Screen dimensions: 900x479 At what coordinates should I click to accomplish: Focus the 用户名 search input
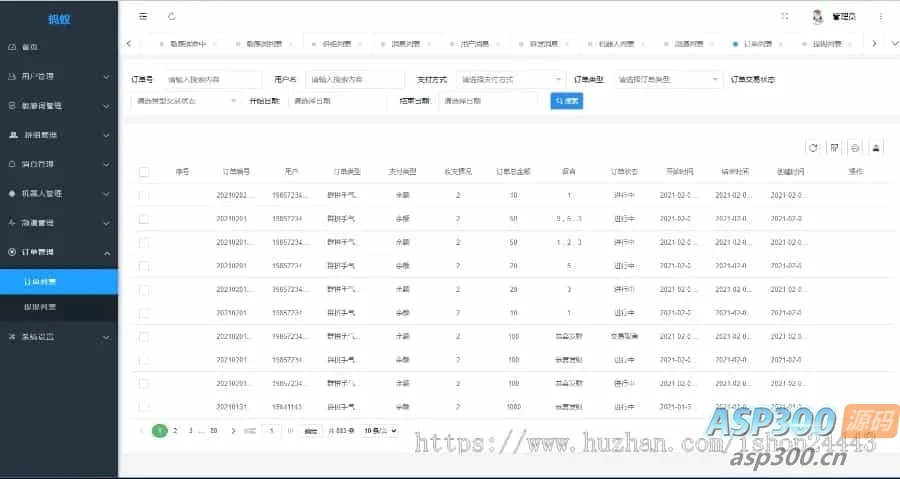[355, 80]
